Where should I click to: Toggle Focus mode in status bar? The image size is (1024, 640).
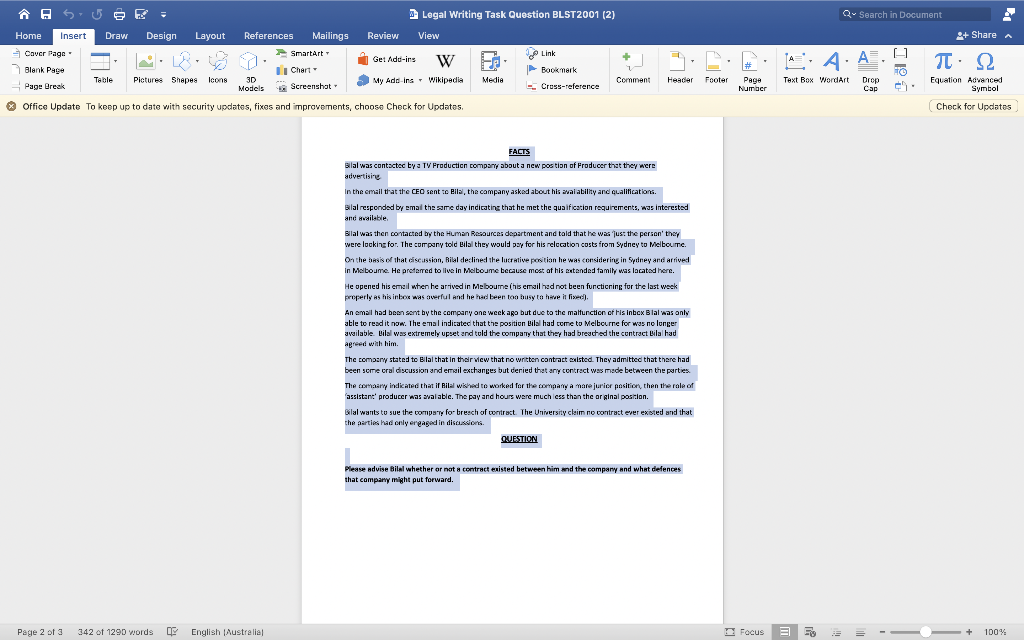point(744,632)
